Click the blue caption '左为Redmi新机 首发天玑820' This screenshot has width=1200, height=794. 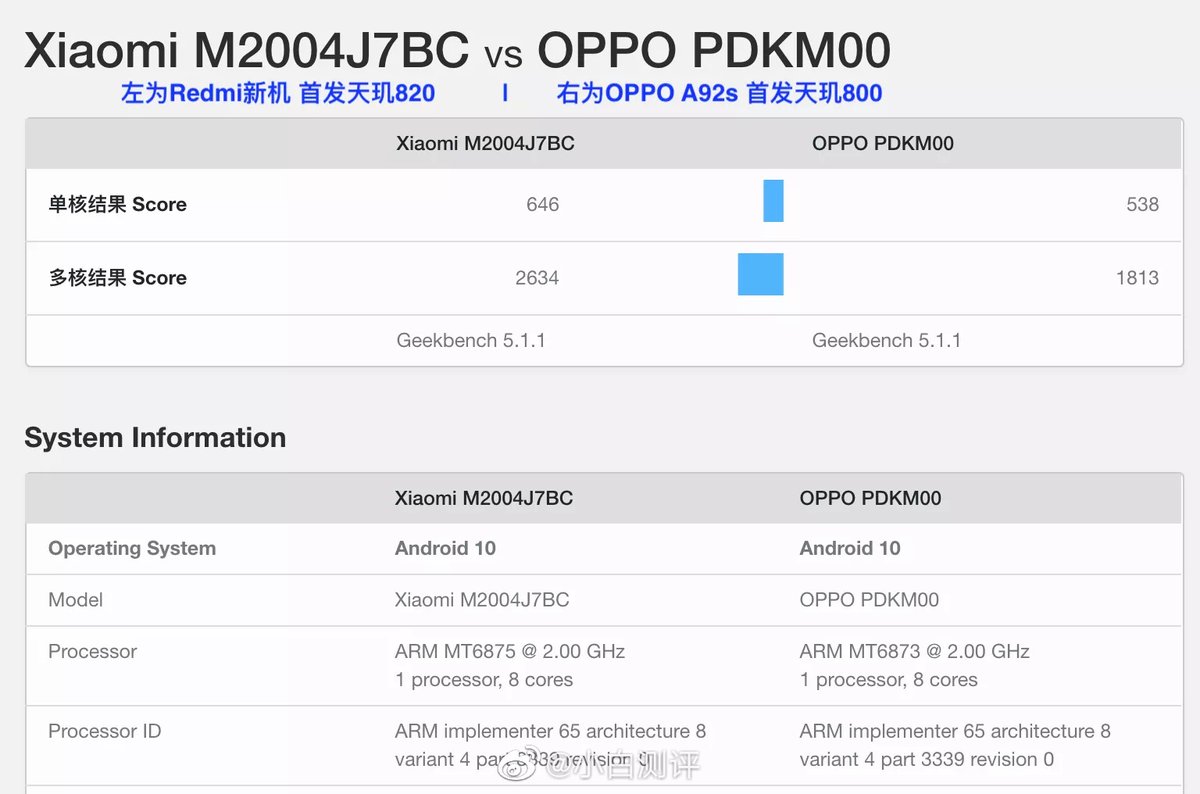pos(278,94)
